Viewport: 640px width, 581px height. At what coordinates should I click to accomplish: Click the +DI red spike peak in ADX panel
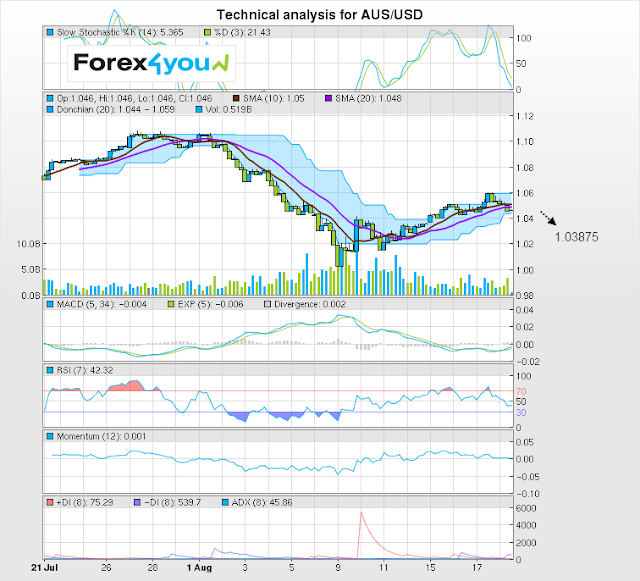[x=361, y=512]
